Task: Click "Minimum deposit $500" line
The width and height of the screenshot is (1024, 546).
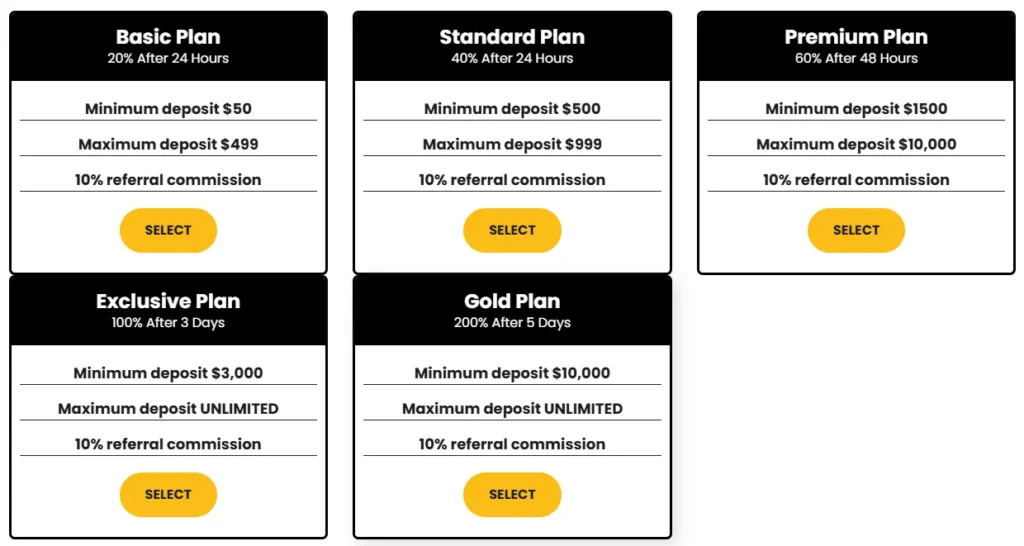Action: [x=512, y=109]
